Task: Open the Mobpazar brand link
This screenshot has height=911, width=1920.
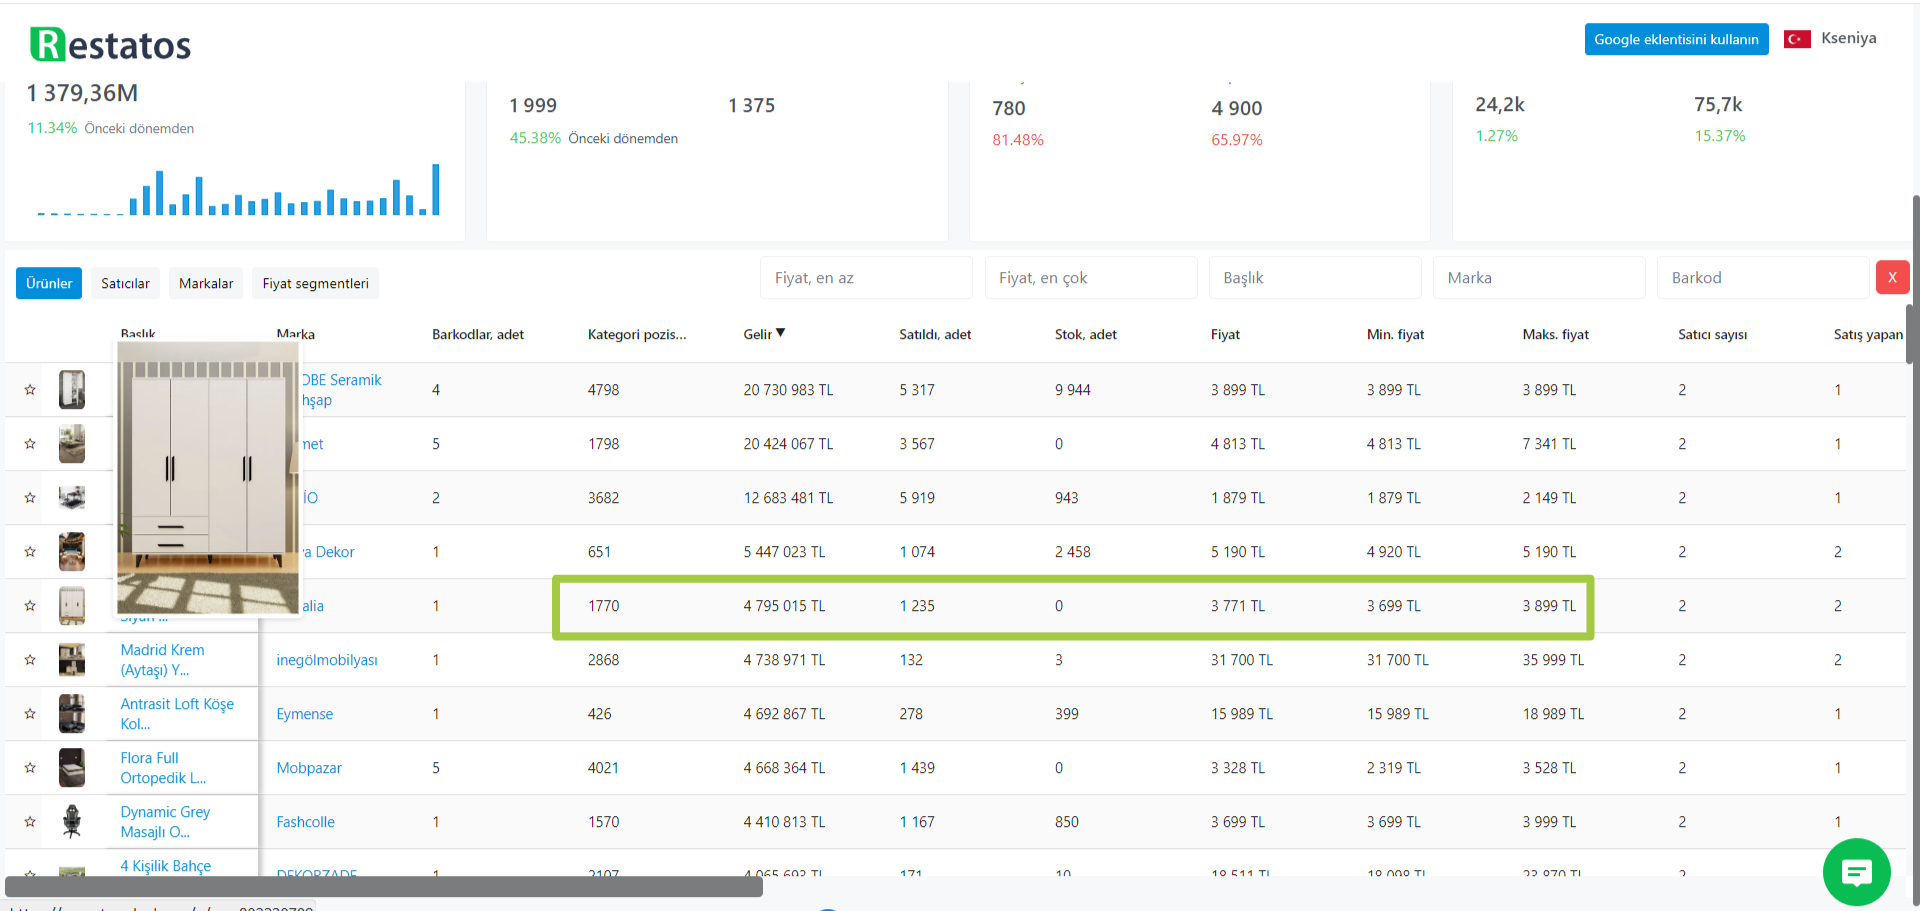Action: click(309, 768)
